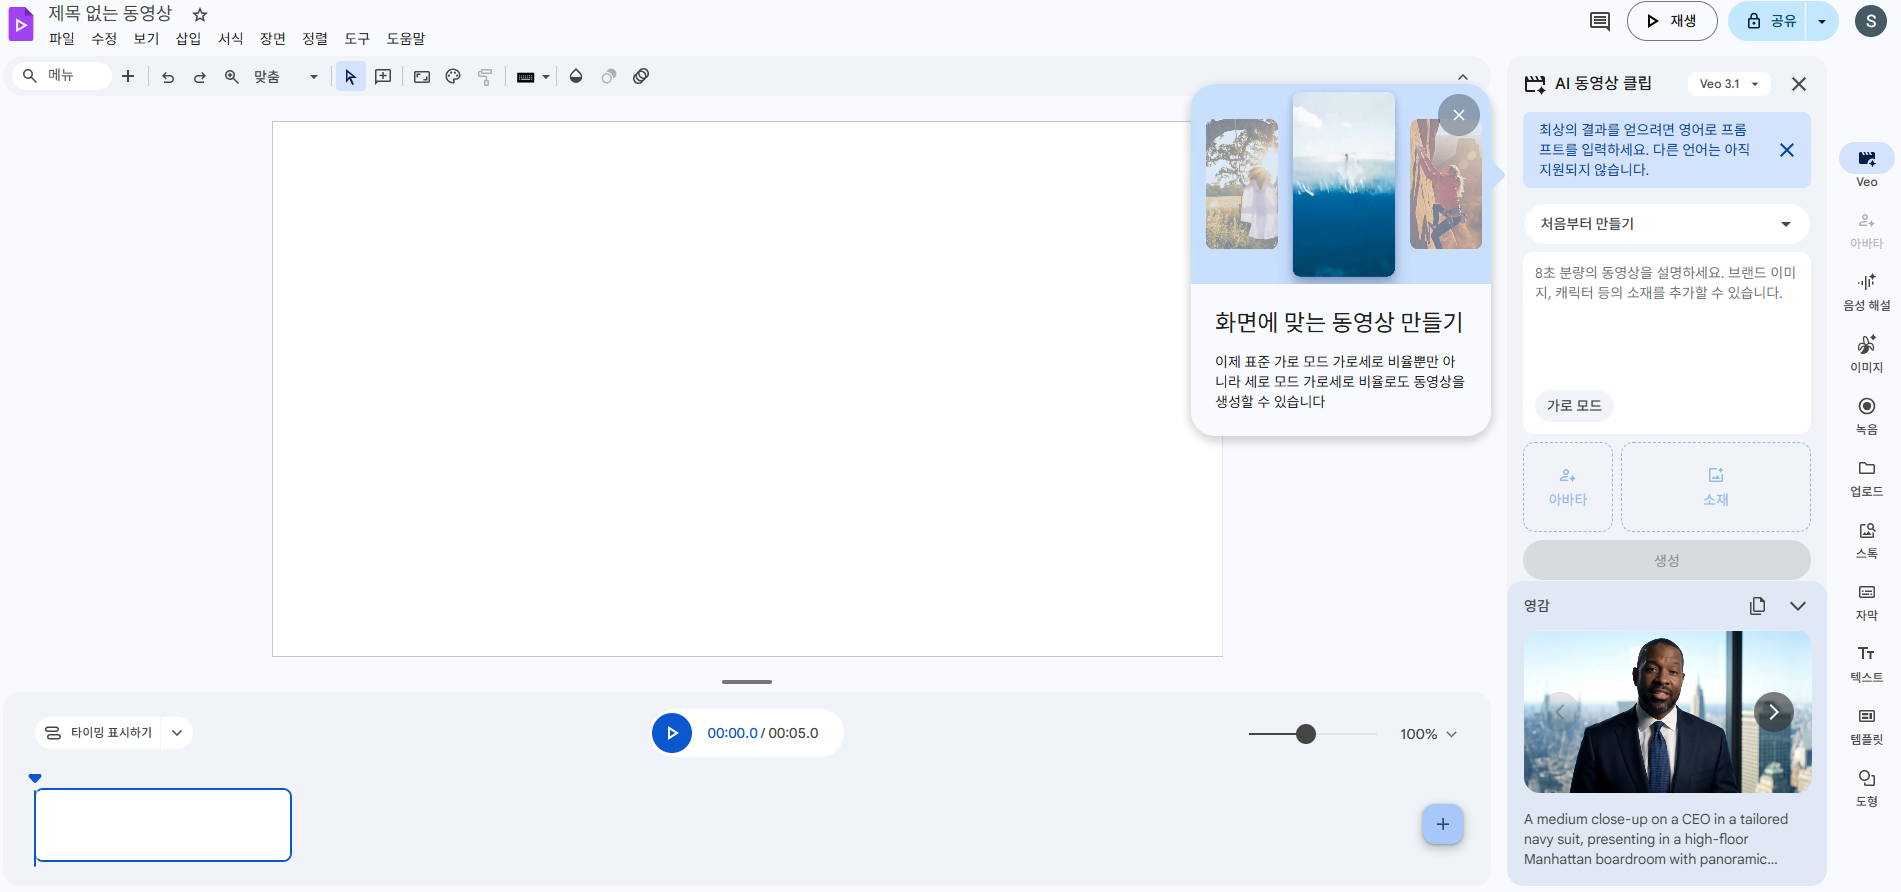Image resolution: width=1901 pixels, height=892 pixels.
Task: Click the 공유 share button
Action: (x=1769, y=21)
